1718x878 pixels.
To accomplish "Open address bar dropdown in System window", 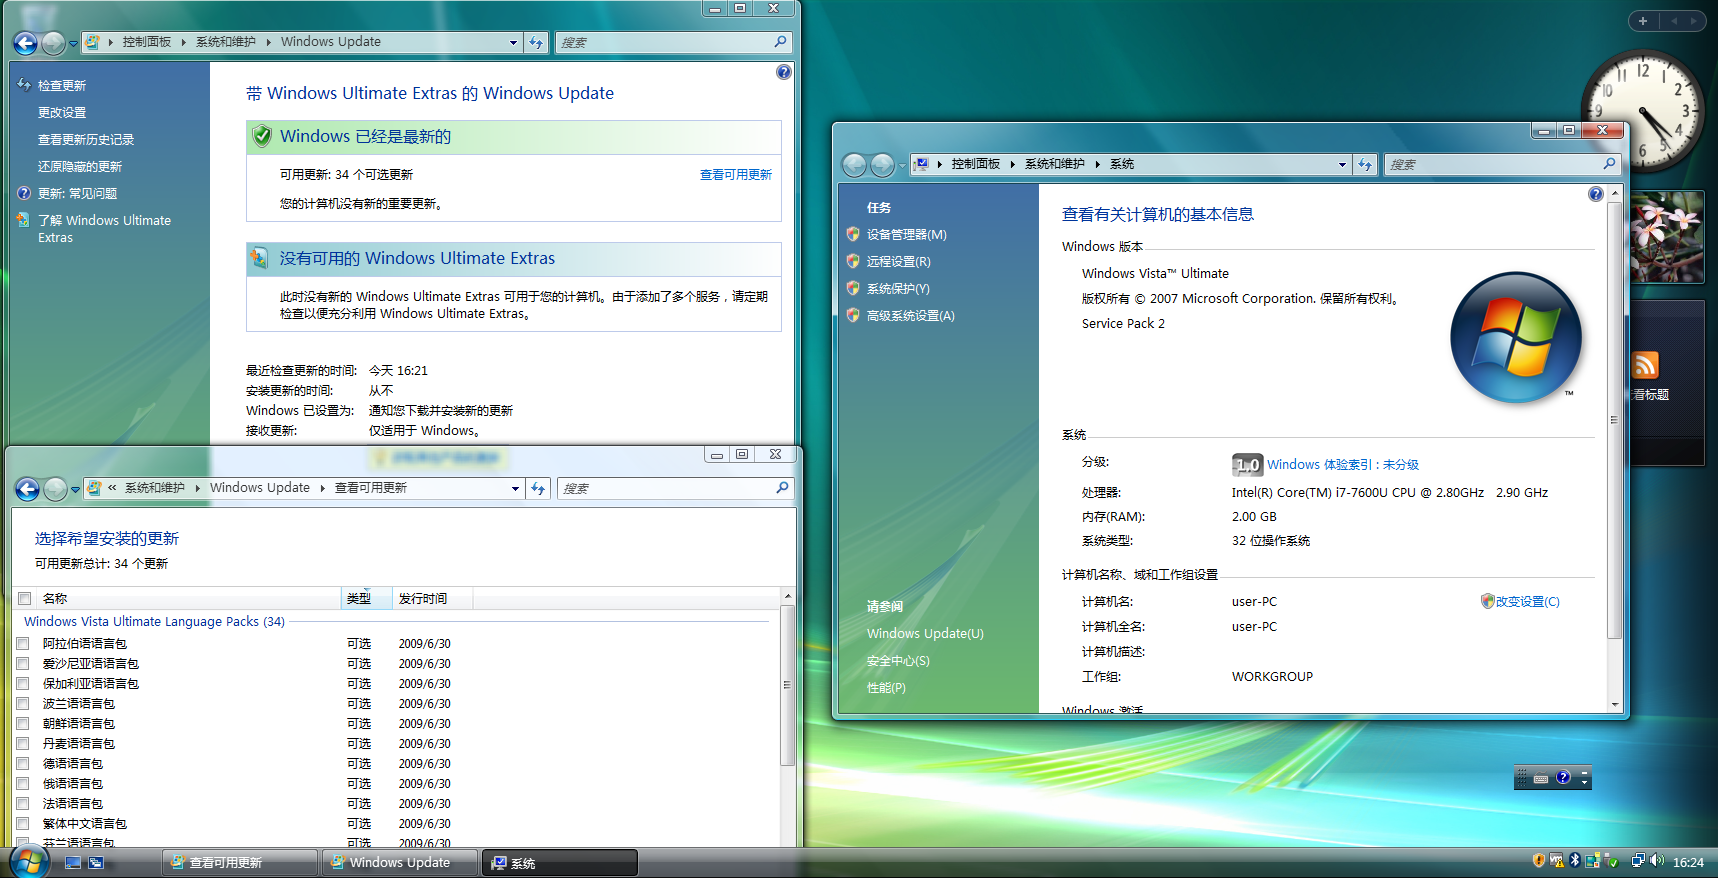I will (x=1342, y=164).
